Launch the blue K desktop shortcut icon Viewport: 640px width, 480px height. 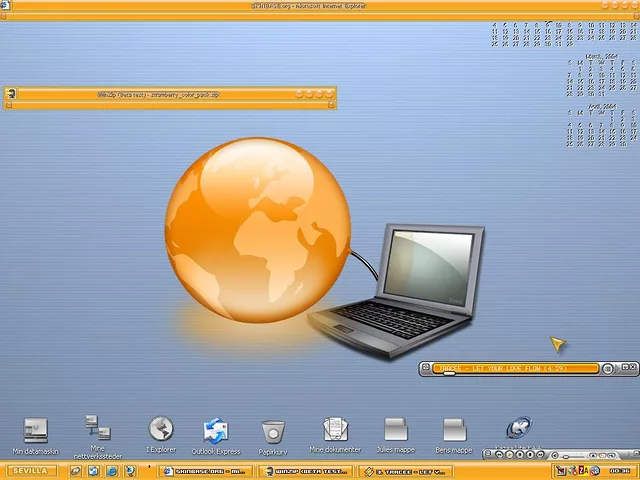tap(519, 427)
